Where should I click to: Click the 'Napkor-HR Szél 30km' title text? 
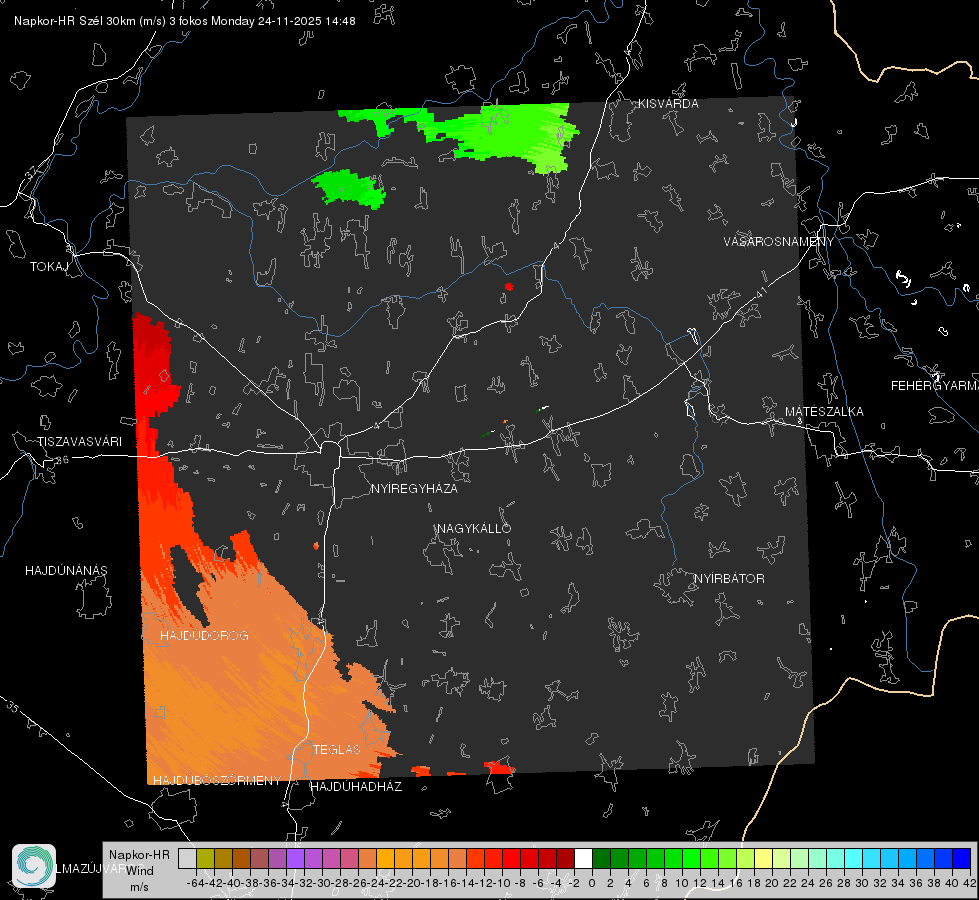[x=90, y=21]
